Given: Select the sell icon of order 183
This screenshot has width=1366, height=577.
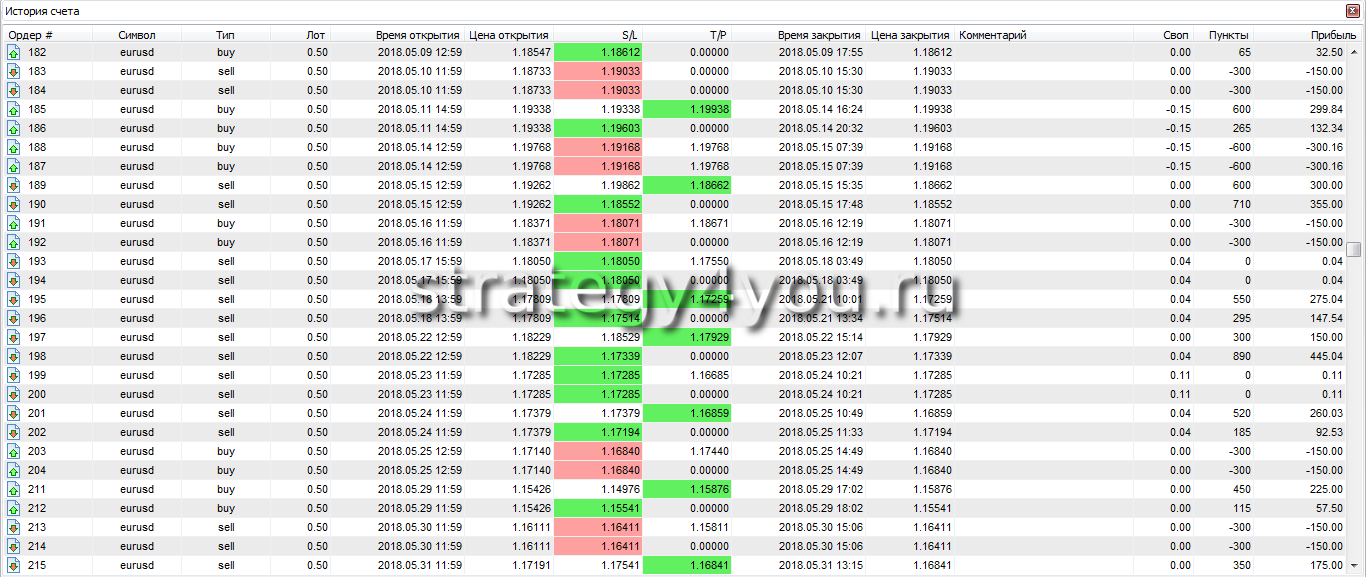Looking at the screenshot, I should [14, 71].
